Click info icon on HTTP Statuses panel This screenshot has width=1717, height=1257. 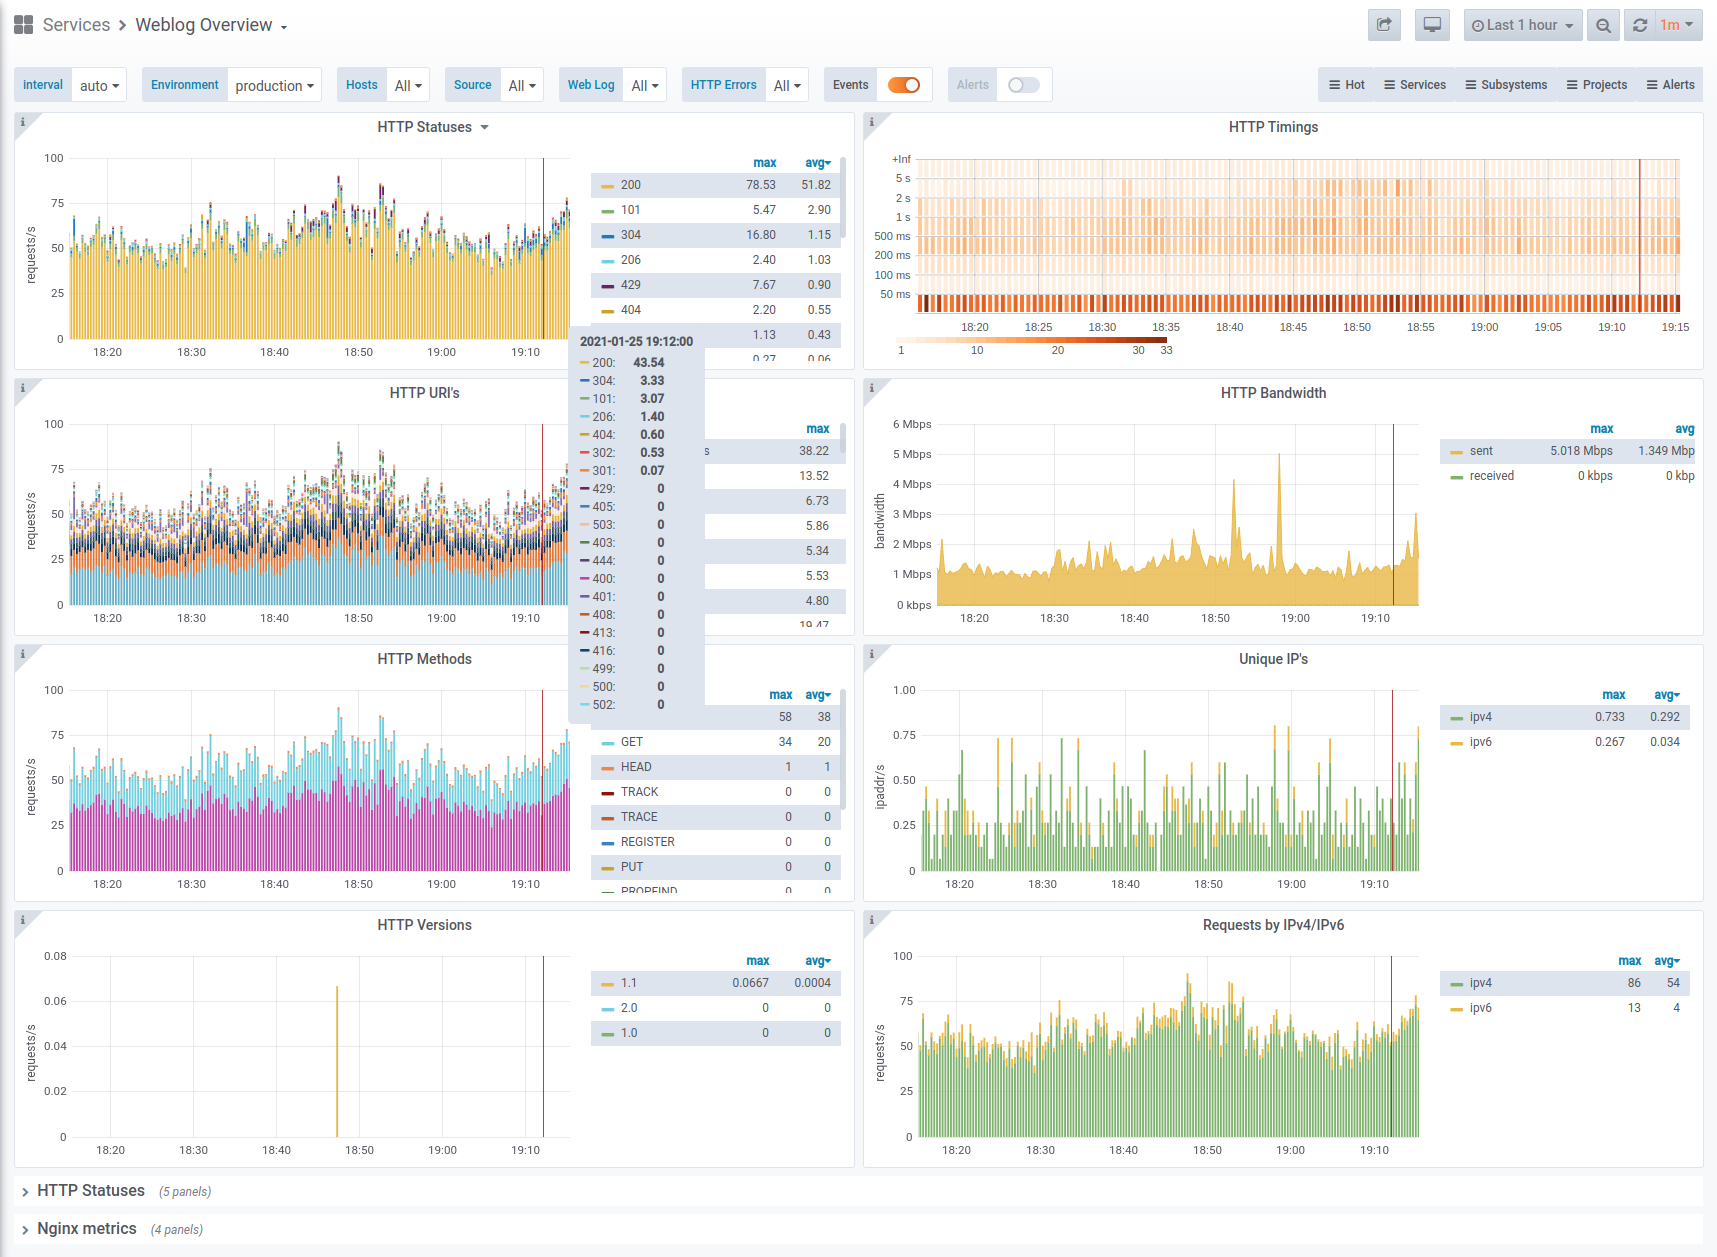tap(23, 122)
